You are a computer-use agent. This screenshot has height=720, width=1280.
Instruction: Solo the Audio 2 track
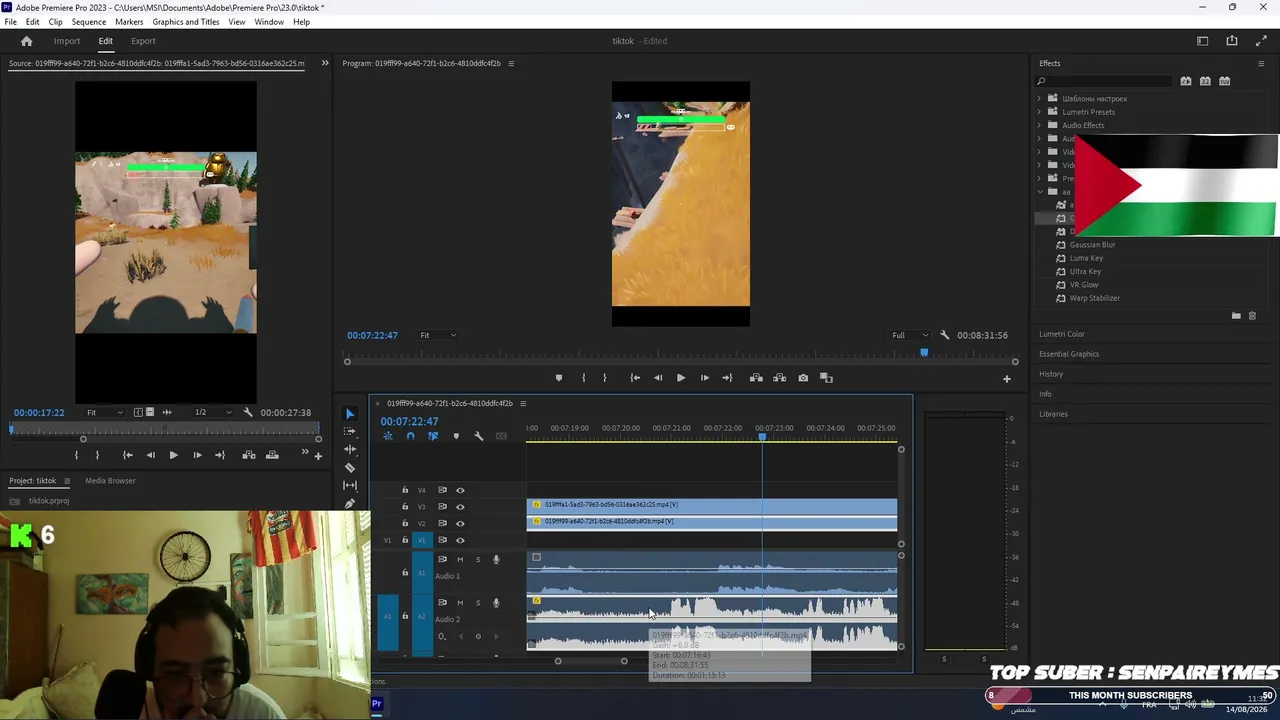[478, 603]
